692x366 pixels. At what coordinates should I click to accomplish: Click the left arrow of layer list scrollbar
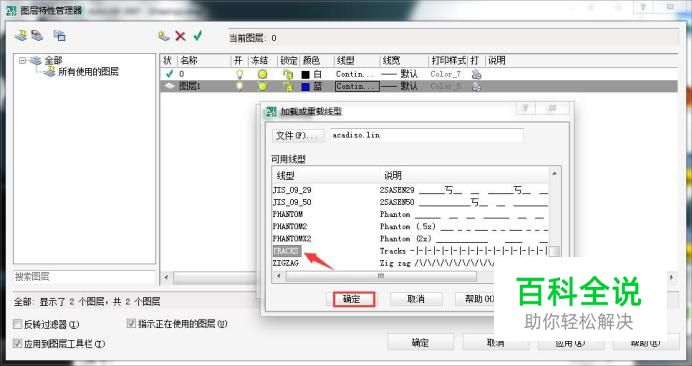point(166,278)
